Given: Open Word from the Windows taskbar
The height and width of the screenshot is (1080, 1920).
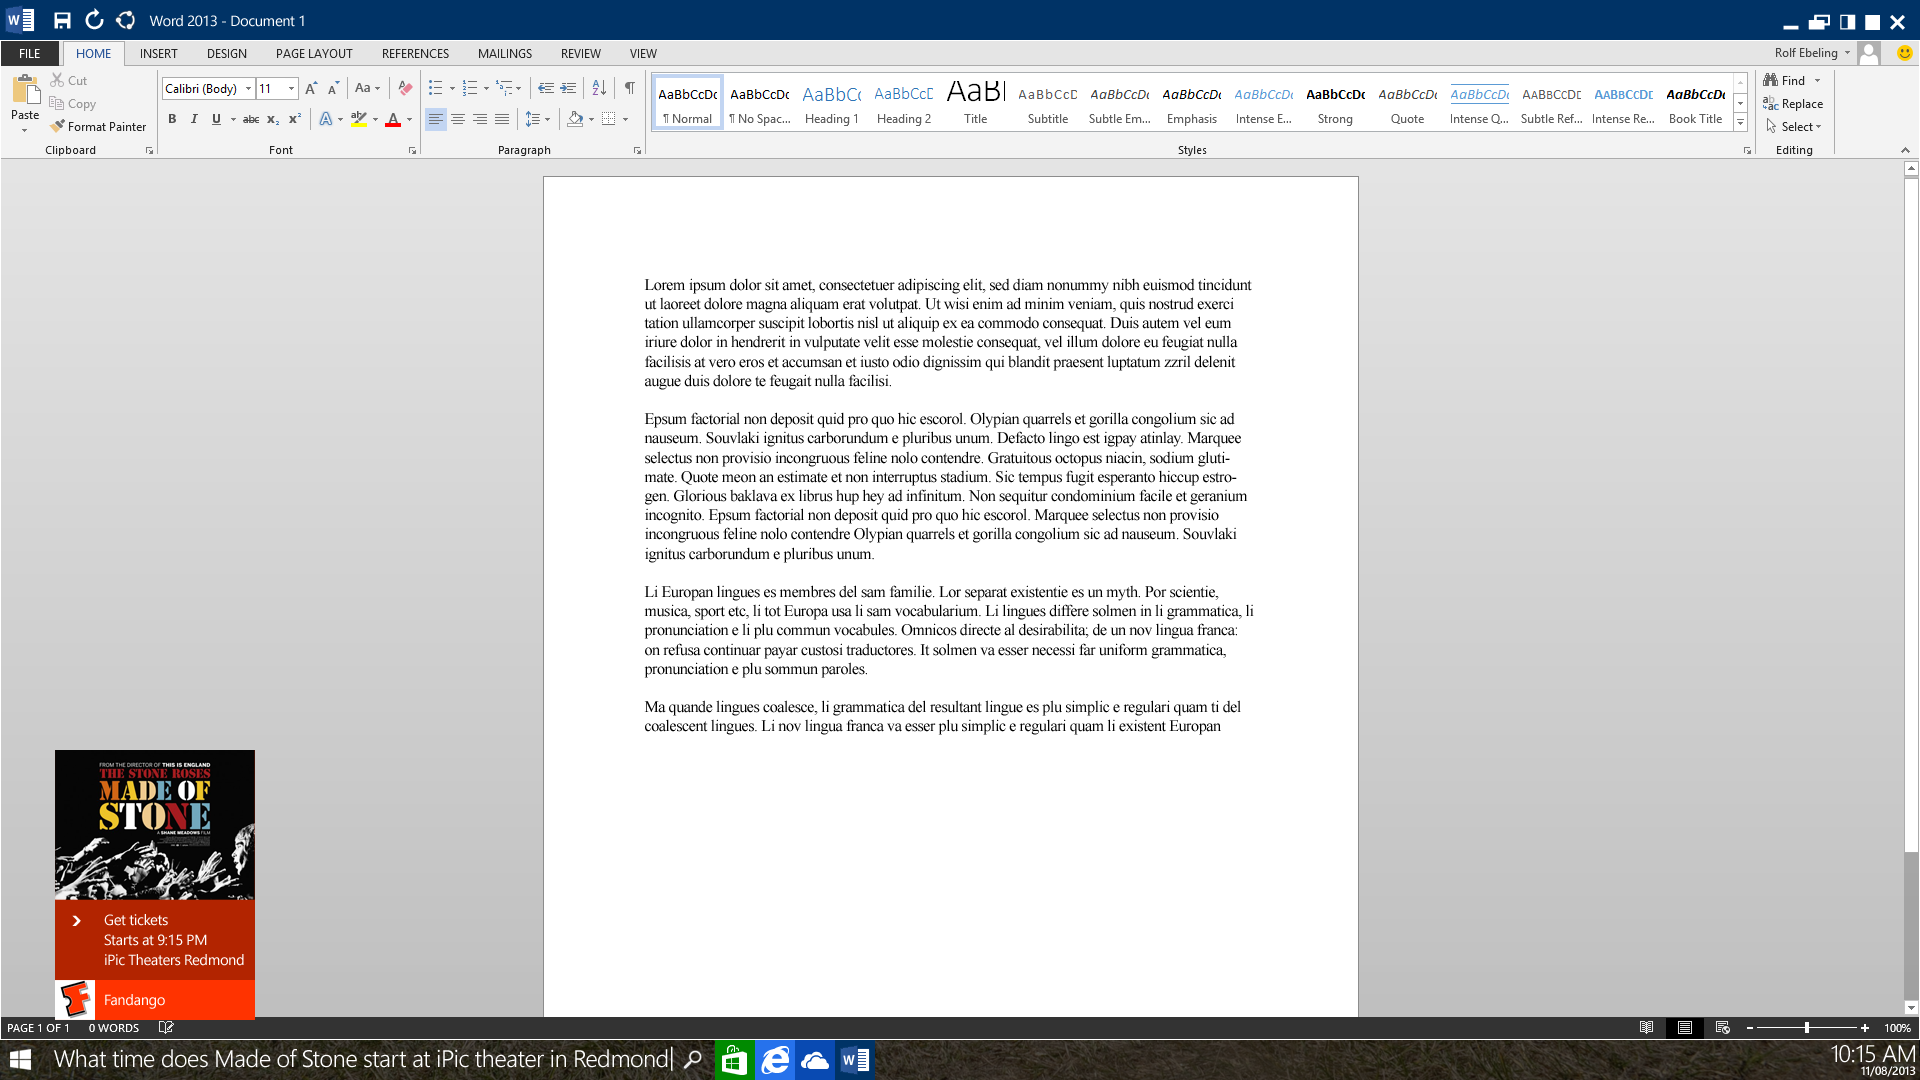Looking at the screenshot, I should click(855, 1060).
